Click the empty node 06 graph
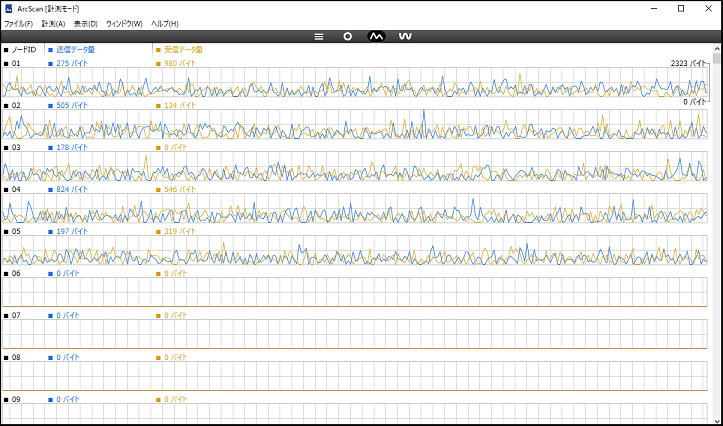 [355, 292]
